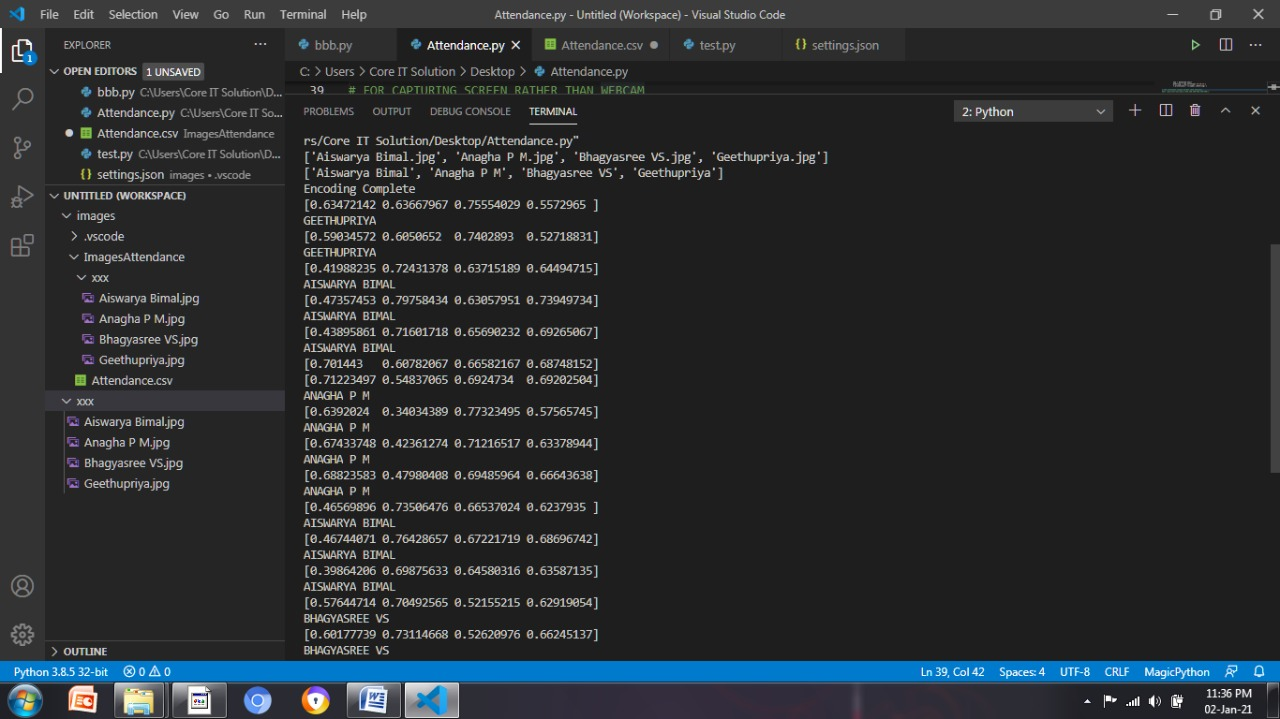
Task: Open the Source Control view
Action: pos(22,148)
